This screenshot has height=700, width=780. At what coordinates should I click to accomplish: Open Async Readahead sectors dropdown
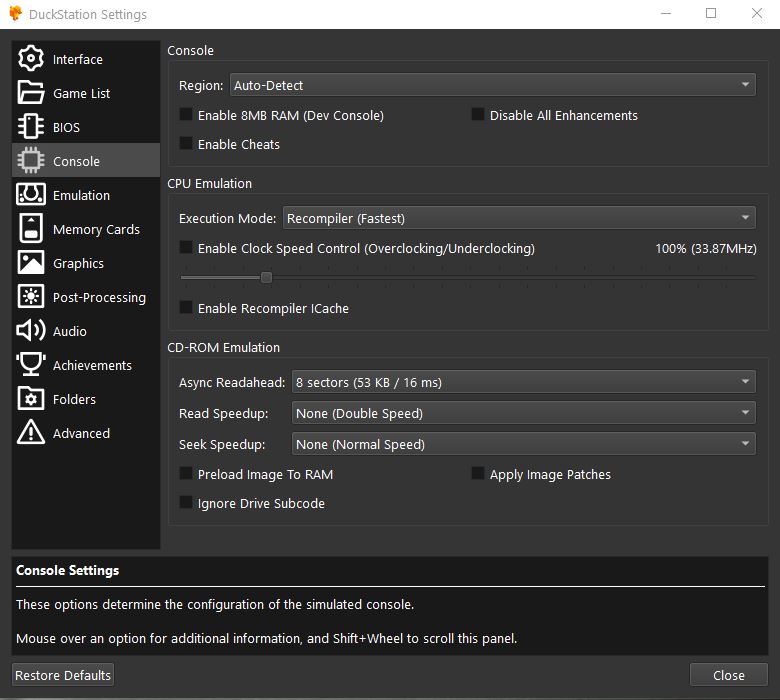(x=523, y=382)
